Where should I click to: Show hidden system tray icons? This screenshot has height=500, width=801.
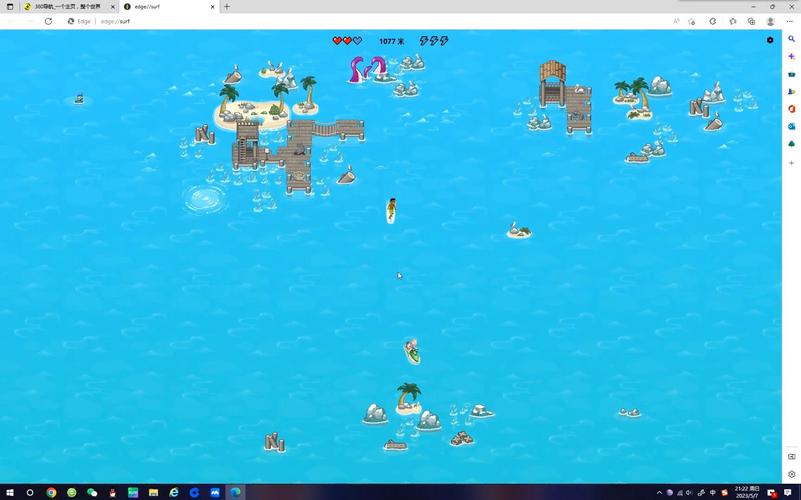point(659,492)
